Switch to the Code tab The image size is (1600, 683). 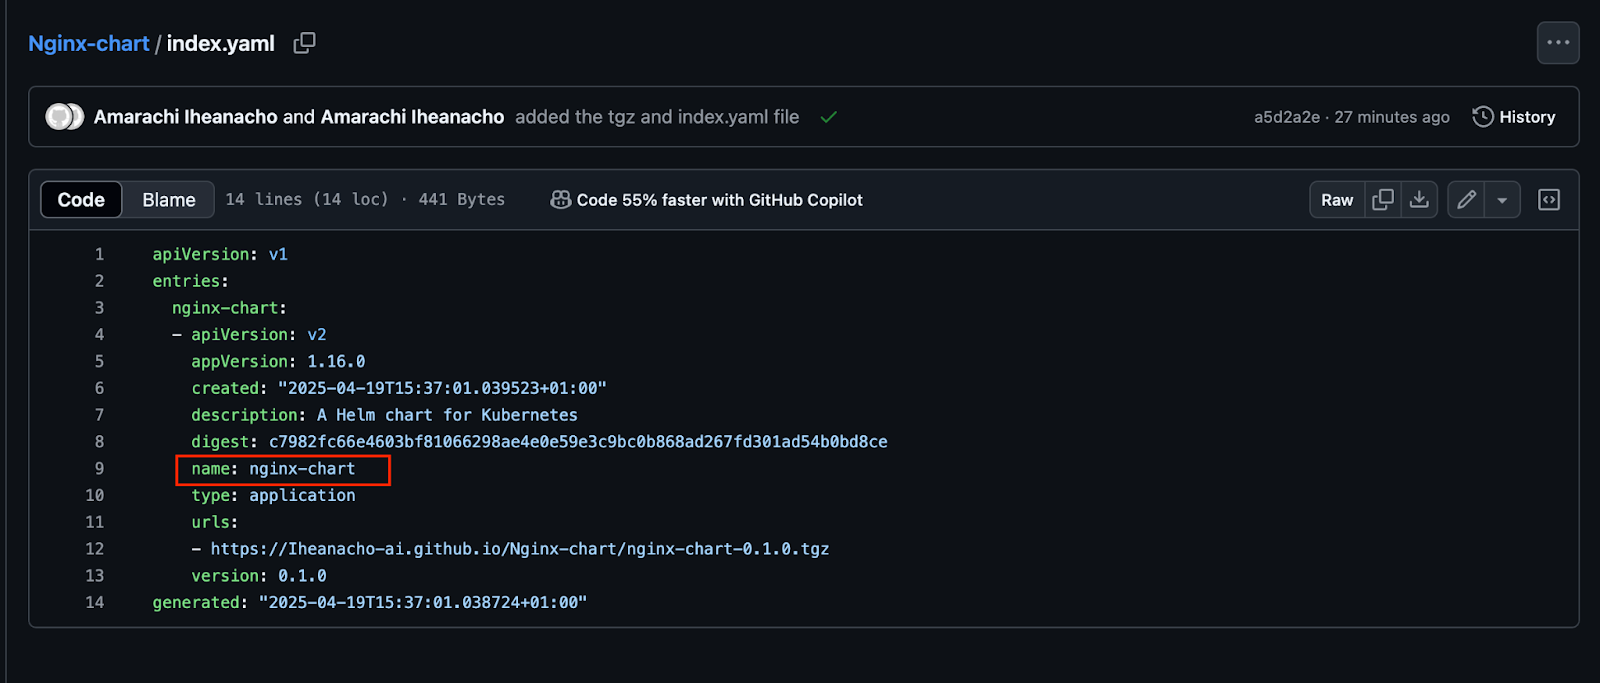[x=81, y=200]
